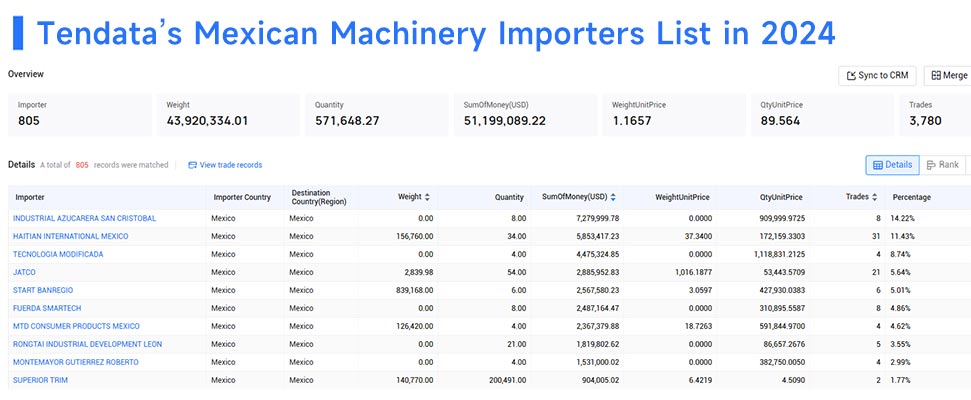
Task: Click the 7,279,999.78 money cell
Action: pos(597,219)
